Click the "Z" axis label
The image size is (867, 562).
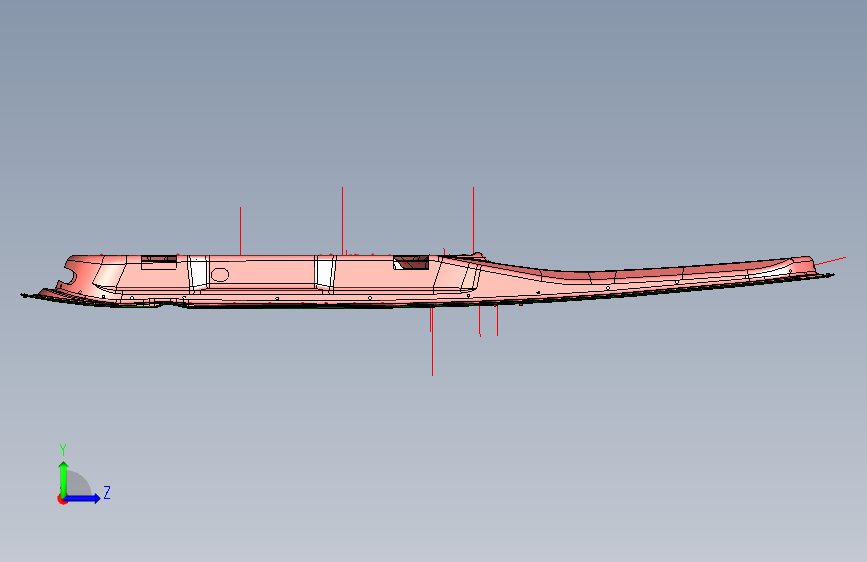tap(107, 492)
